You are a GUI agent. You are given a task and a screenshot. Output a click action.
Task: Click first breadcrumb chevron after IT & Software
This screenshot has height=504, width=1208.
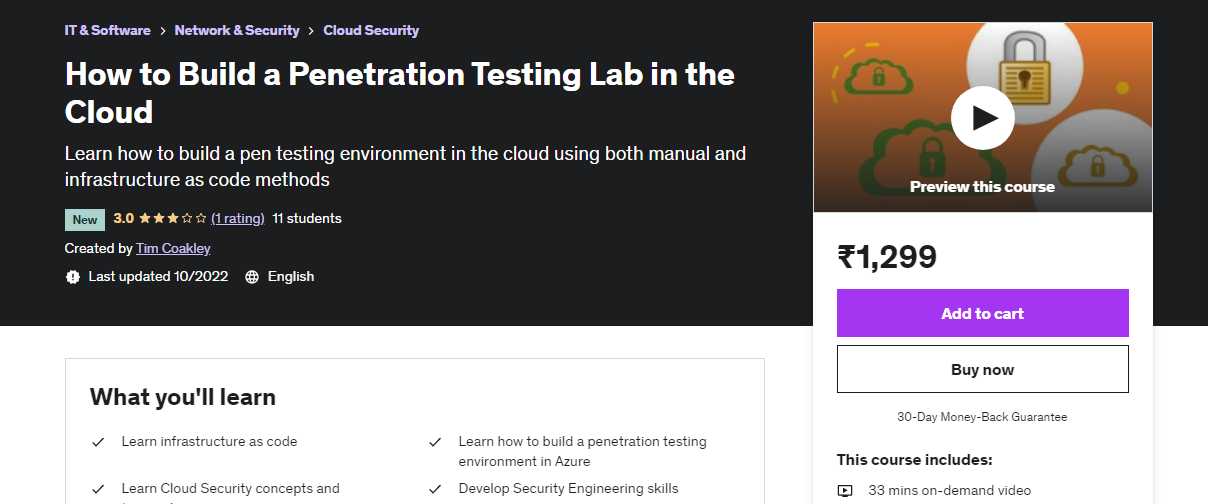click(162, 31)
